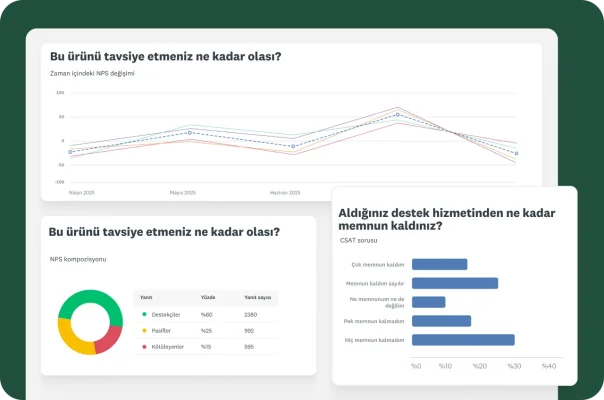Click the Nisan 2025 data point marker
Viewport: 604px width, 400px height.
[x=71, y=152]
